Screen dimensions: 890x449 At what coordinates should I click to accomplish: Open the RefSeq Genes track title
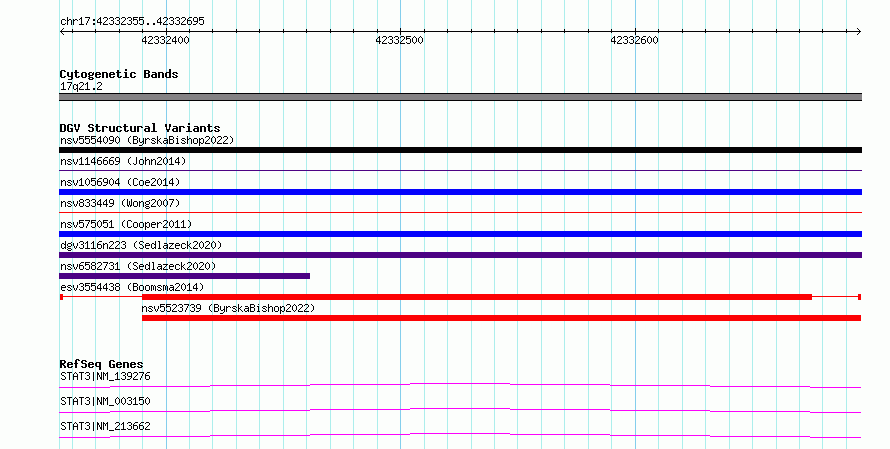click(x=101, y=364)
